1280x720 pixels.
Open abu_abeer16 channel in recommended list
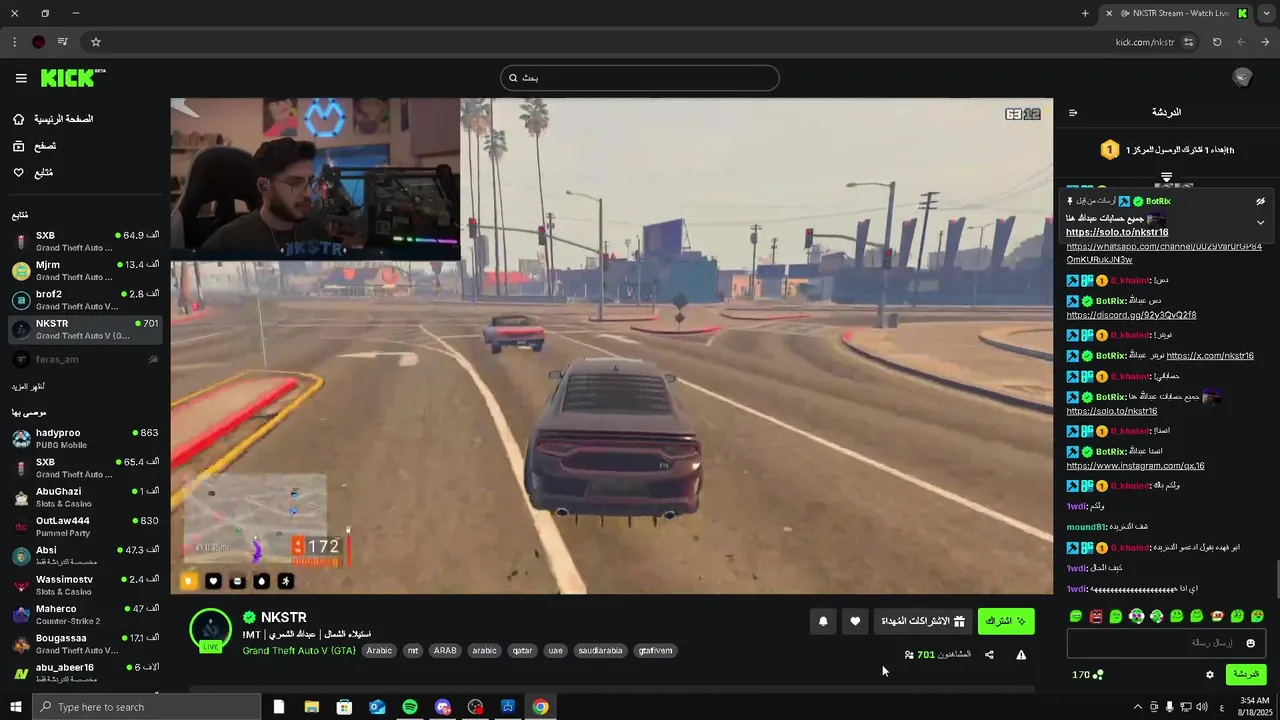pos(85,673)
